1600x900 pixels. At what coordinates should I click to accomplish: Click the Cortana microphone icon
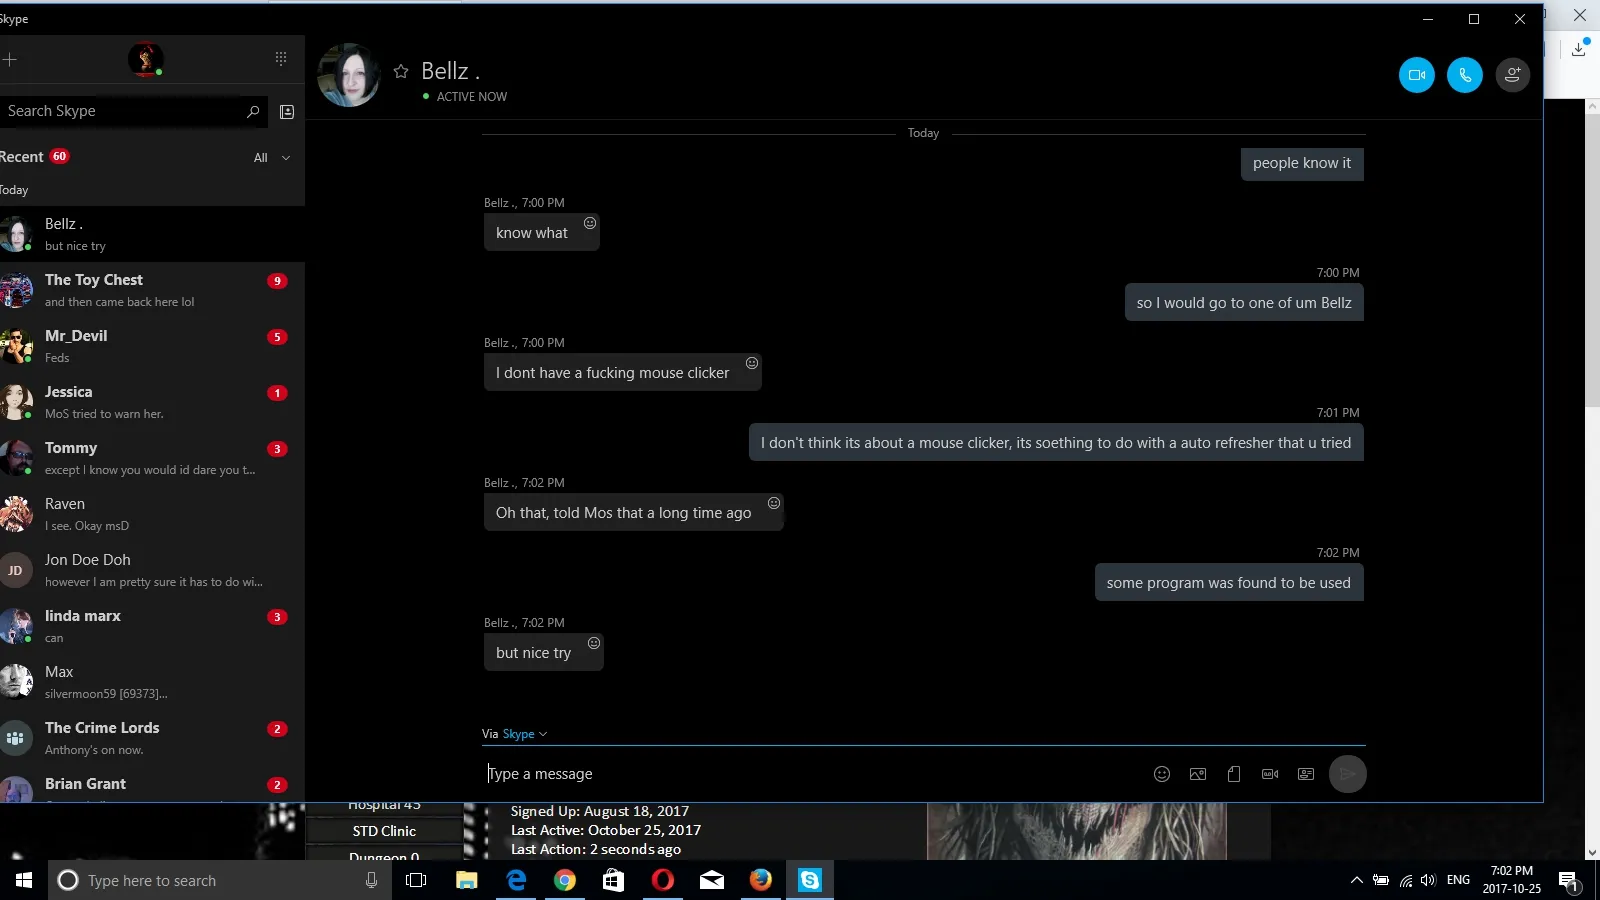pos(371,880)
